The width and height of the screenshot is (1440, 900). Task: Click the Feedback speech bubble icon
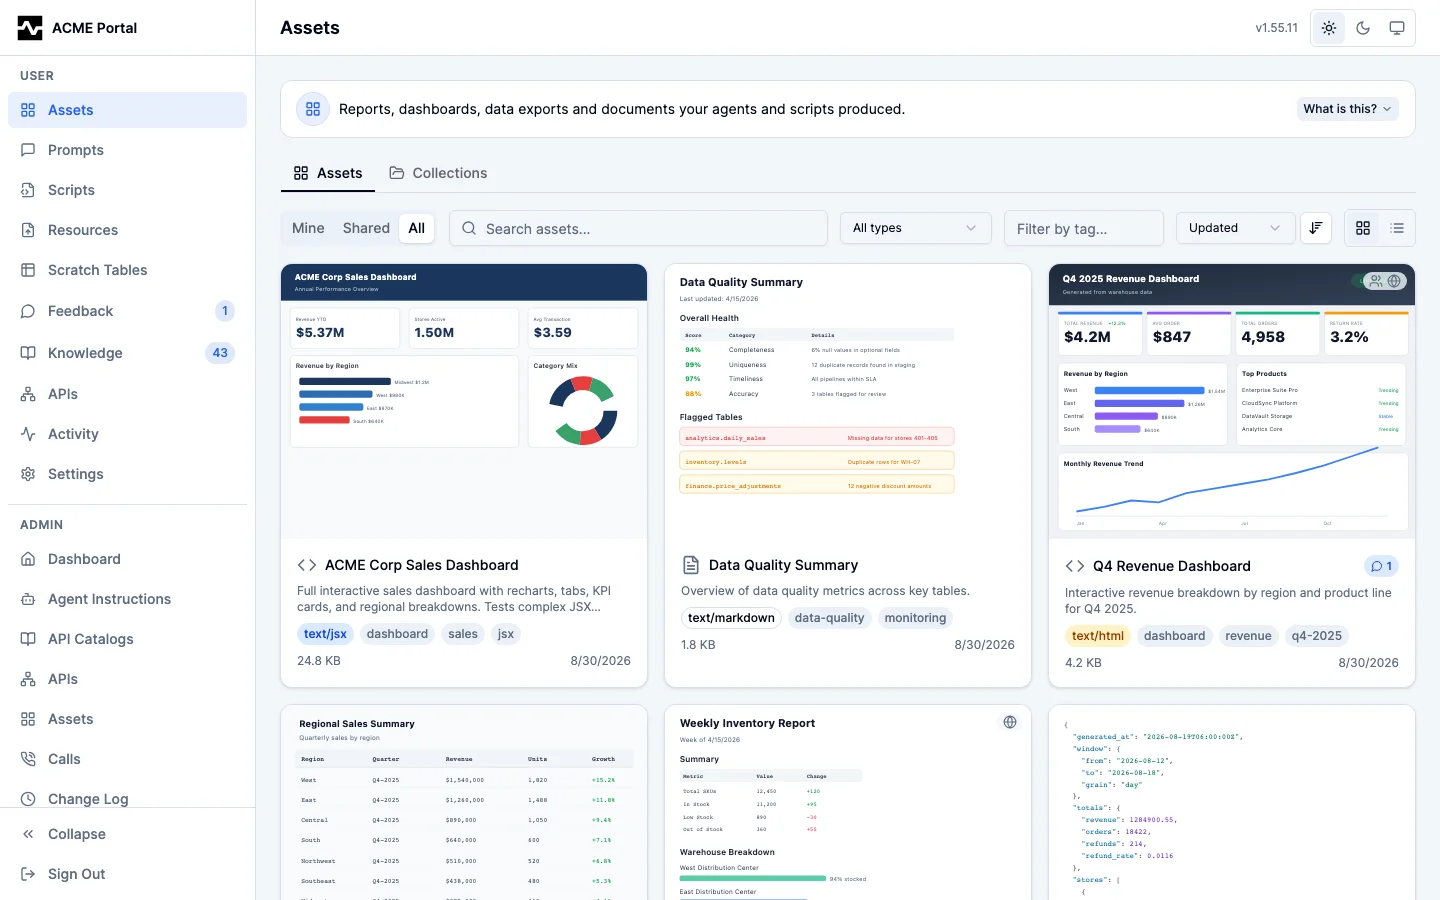coord(28,311)
